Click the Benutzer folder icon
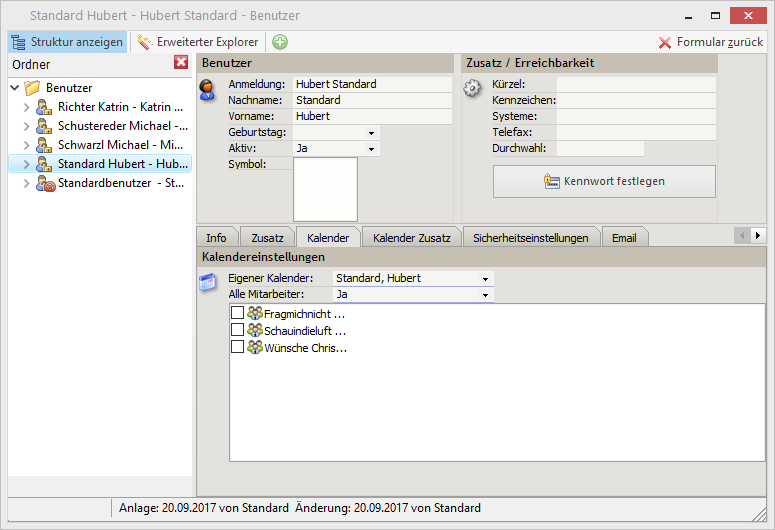This screenshot has width=775, height=530. click(x=33, y=88)
